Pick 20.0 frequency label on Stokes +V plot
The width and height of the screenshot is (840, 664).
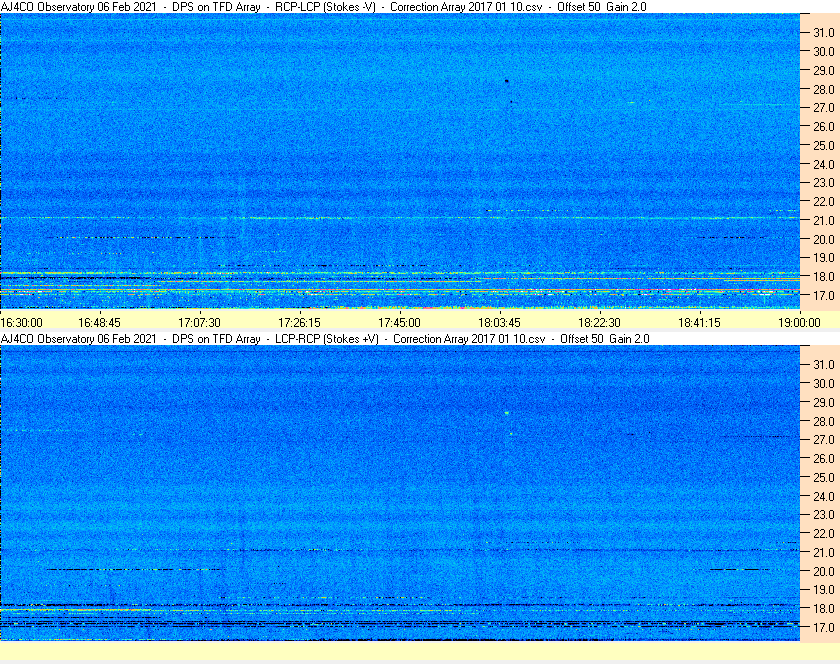click(824, 571)
